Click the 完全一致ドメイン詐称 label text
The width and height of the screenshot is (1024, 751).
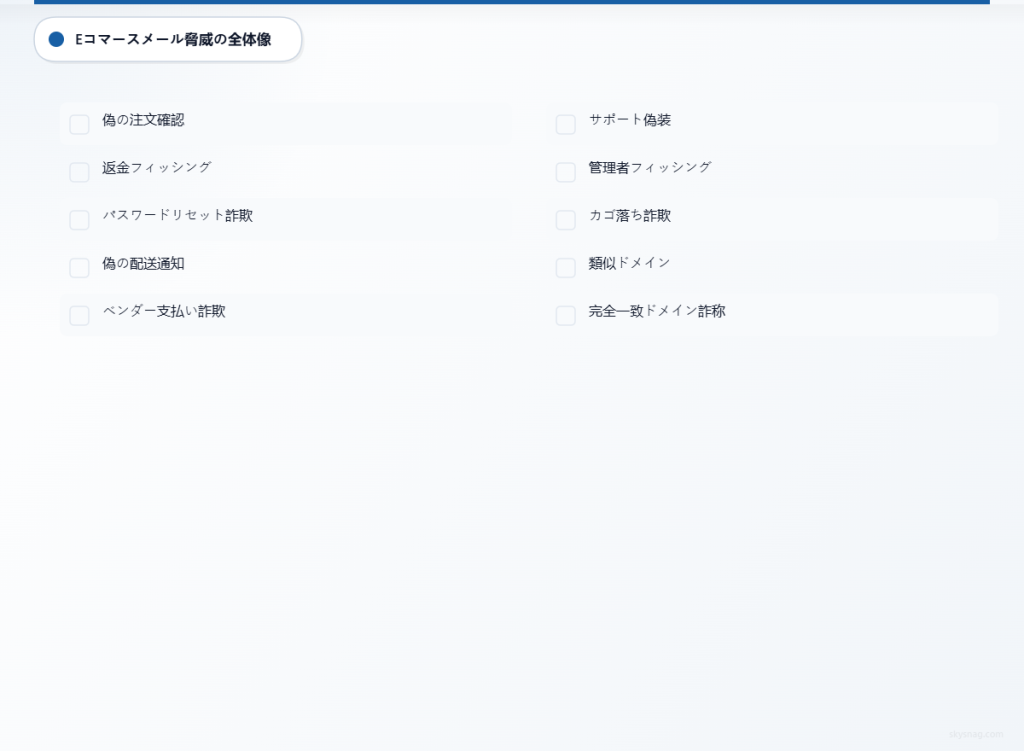[x=657, y=311]
